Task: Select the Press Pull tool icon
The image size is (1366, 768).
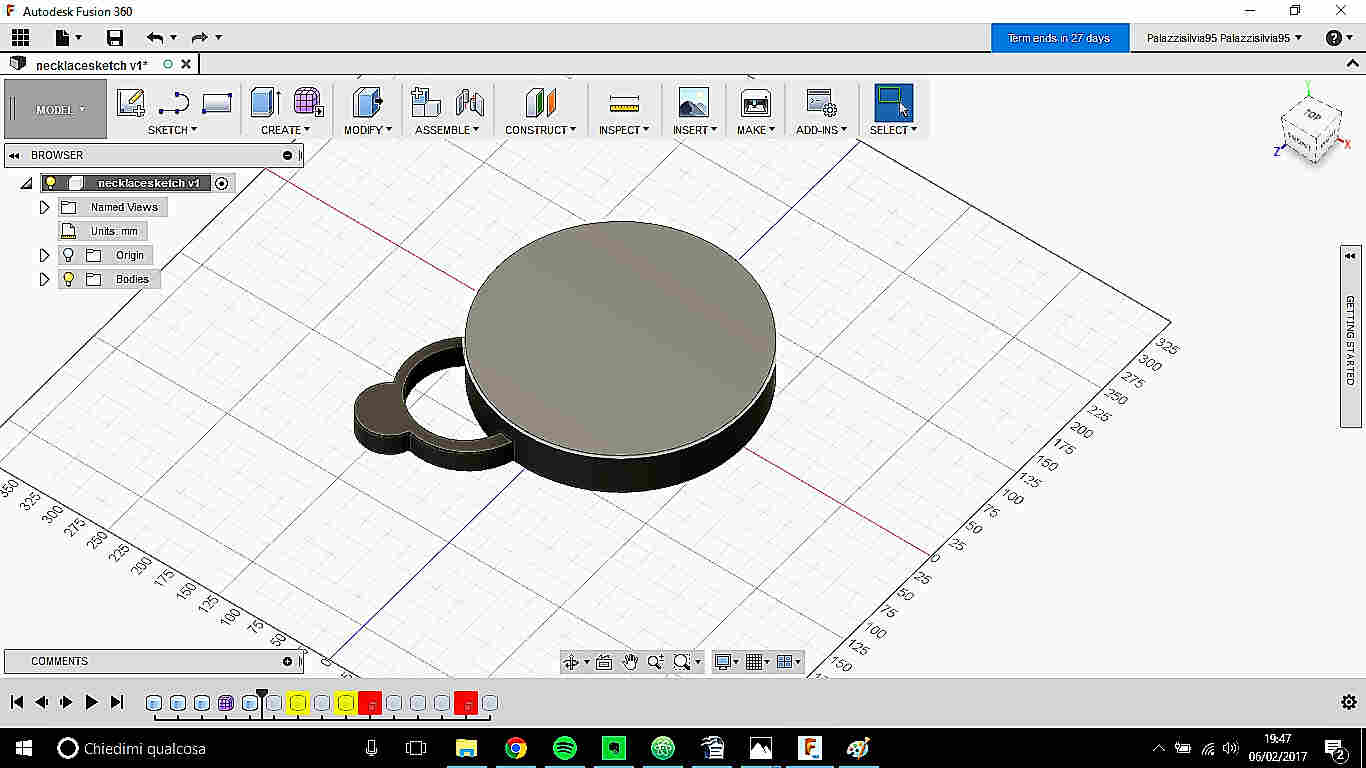Action: tap(367, 103)
